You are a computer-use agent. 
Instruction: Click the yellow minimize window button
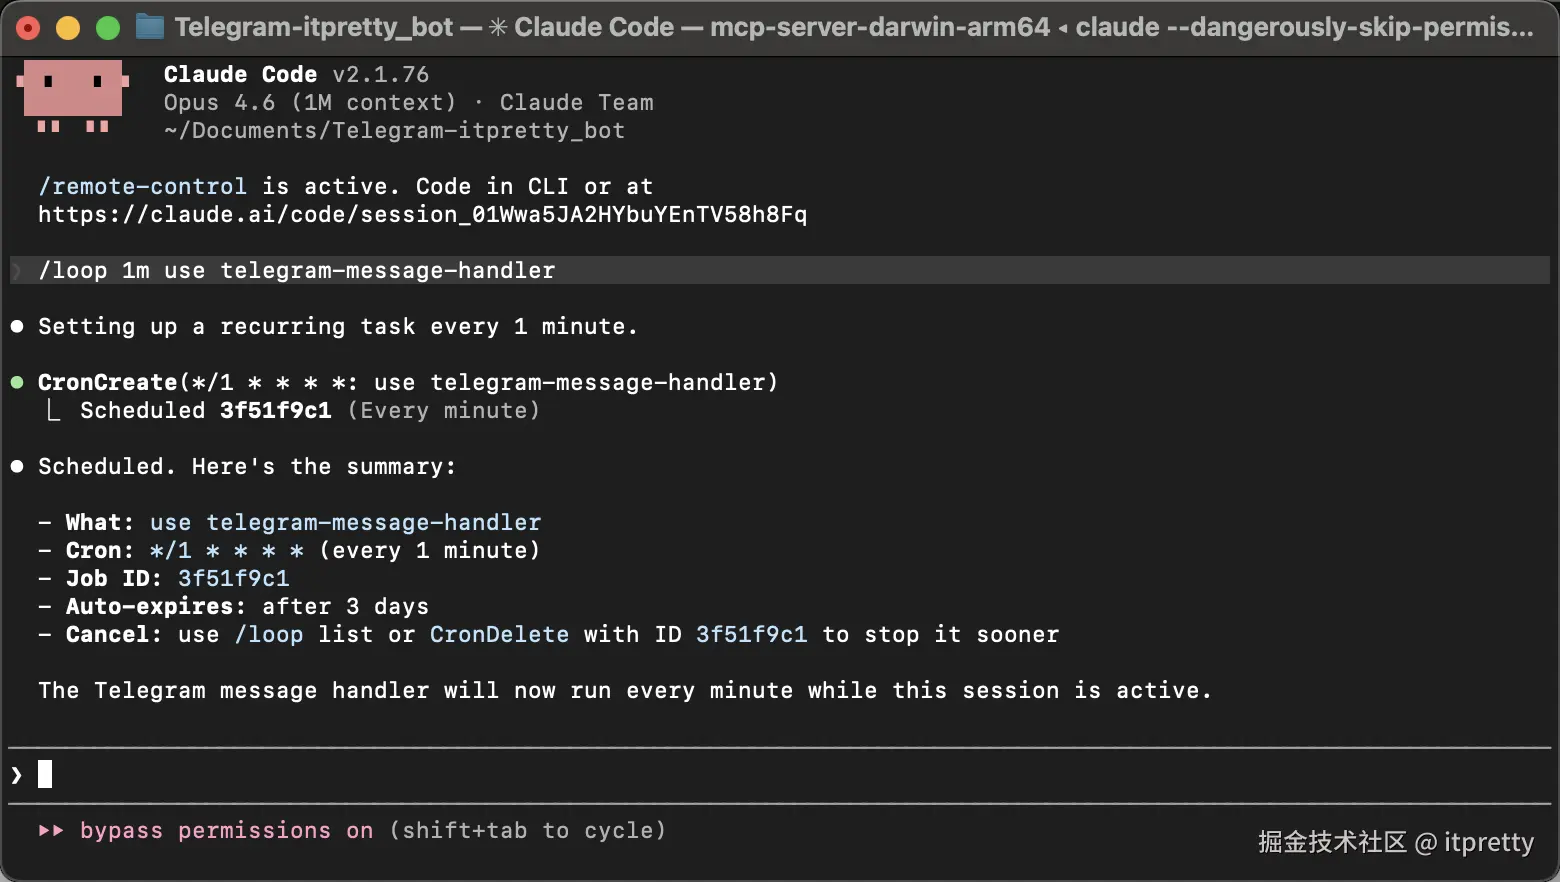tap(68, 28)
